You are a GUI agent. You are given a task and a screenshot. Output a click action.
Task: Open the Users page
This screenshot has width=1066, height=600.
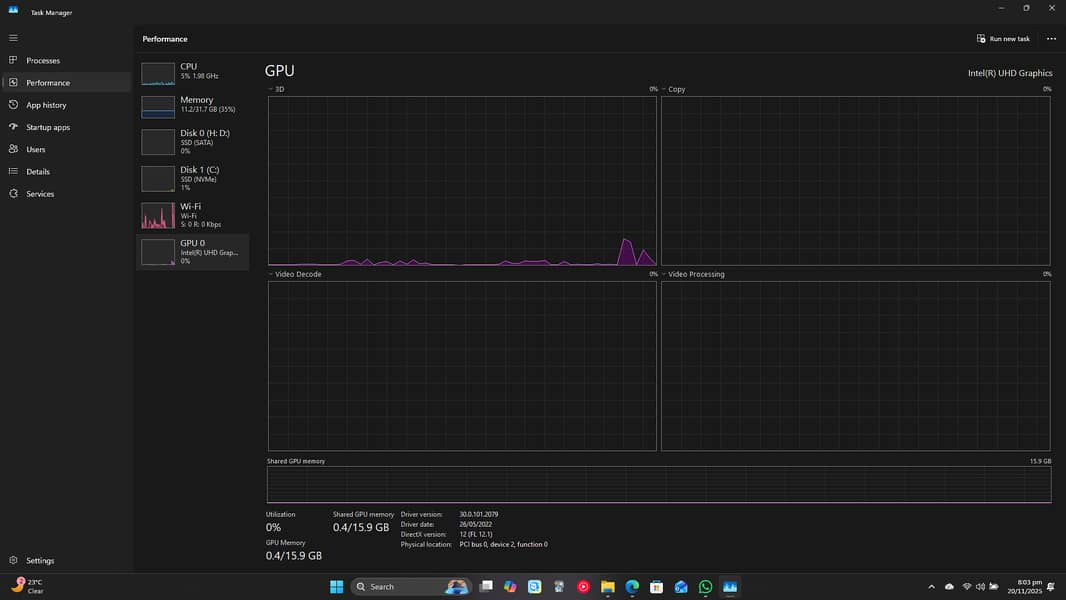[36, 149]
